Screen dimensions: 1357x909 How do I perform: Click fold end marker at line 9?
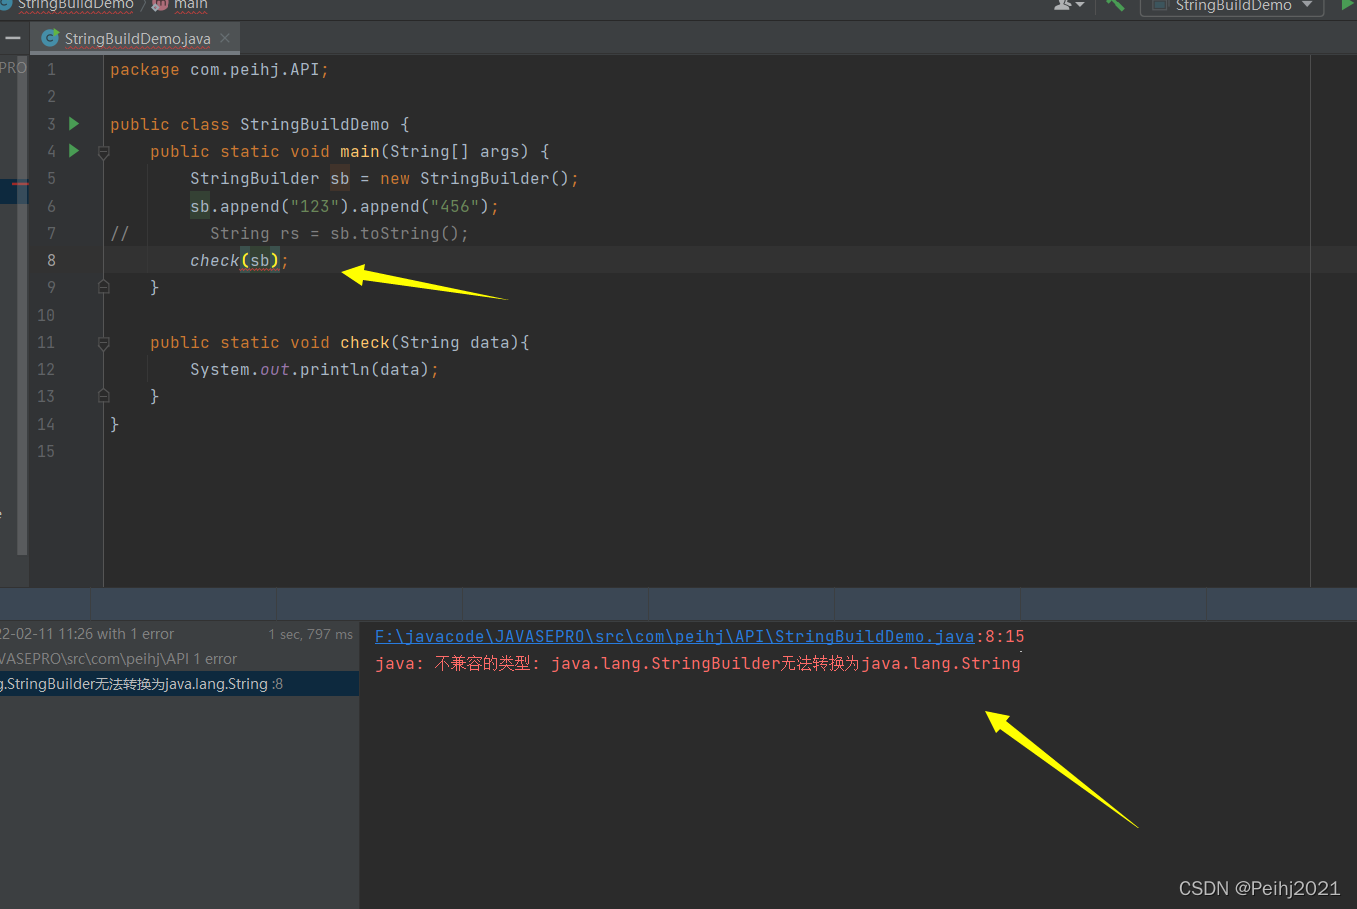coord(104,287)
